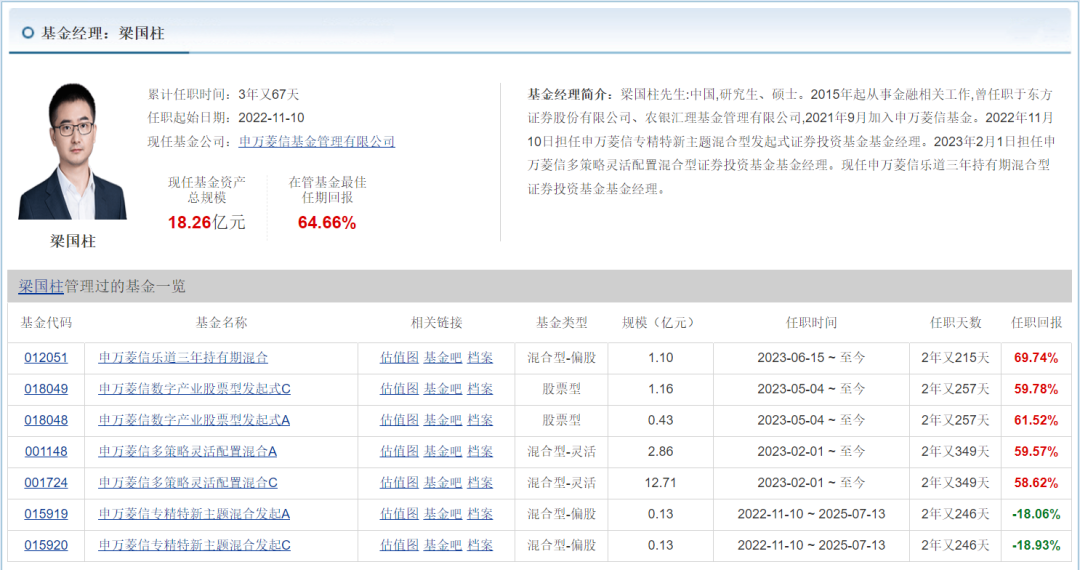Open fund code 018049

point(46,388)
